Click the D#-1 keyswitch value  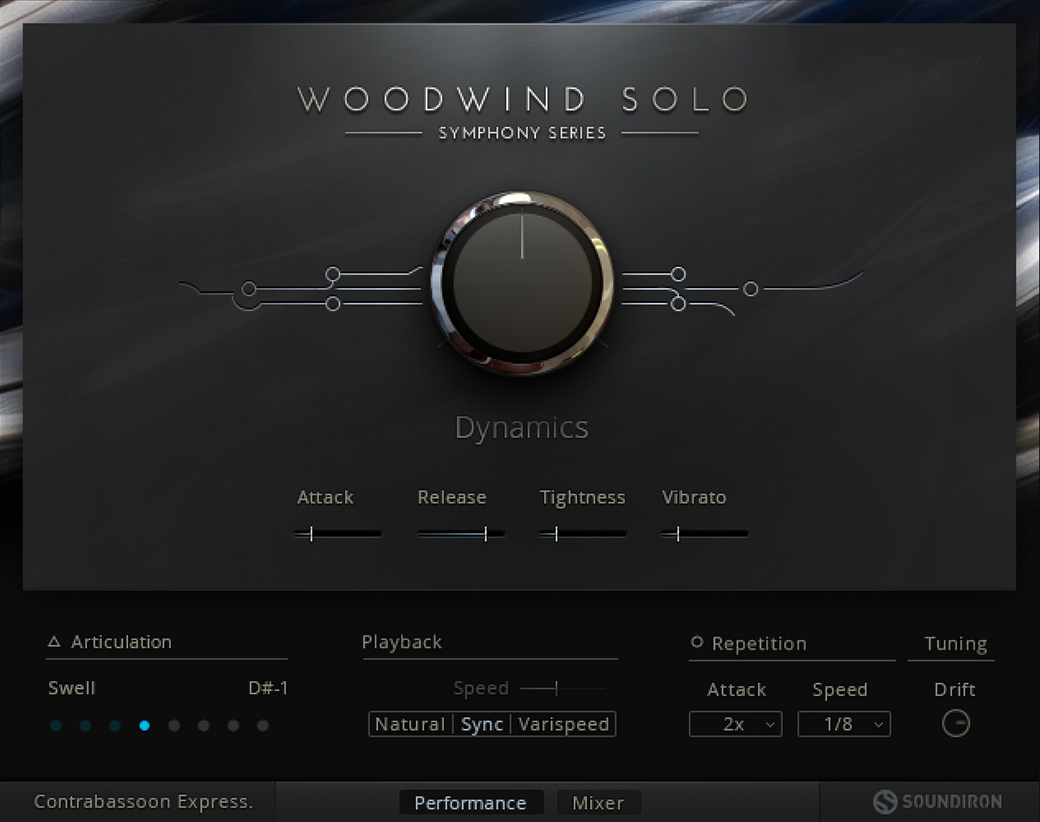pos(268,688)
